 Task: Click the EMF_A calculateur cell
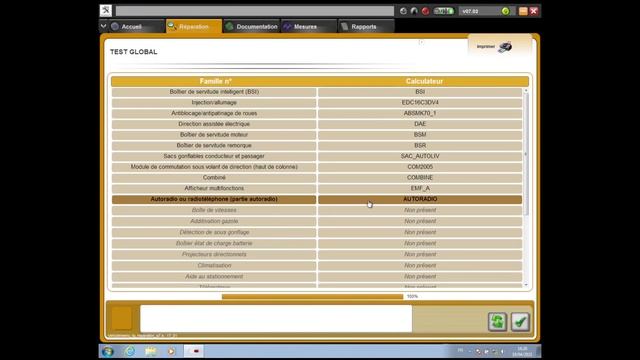tap(420, 188)
